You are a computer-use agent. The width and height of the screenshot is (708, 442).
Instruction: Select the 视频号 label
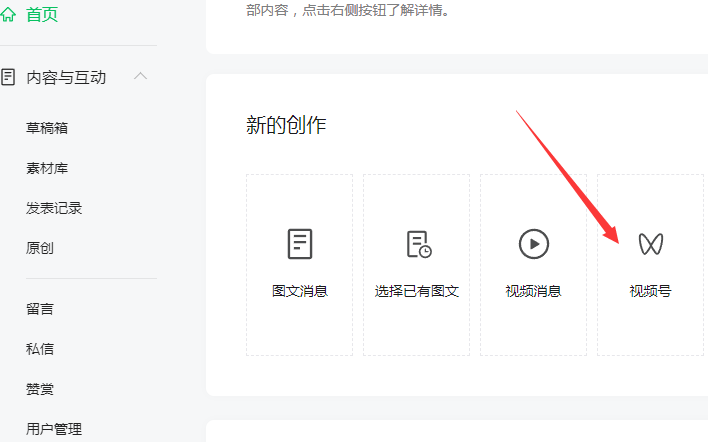point(650,291)
